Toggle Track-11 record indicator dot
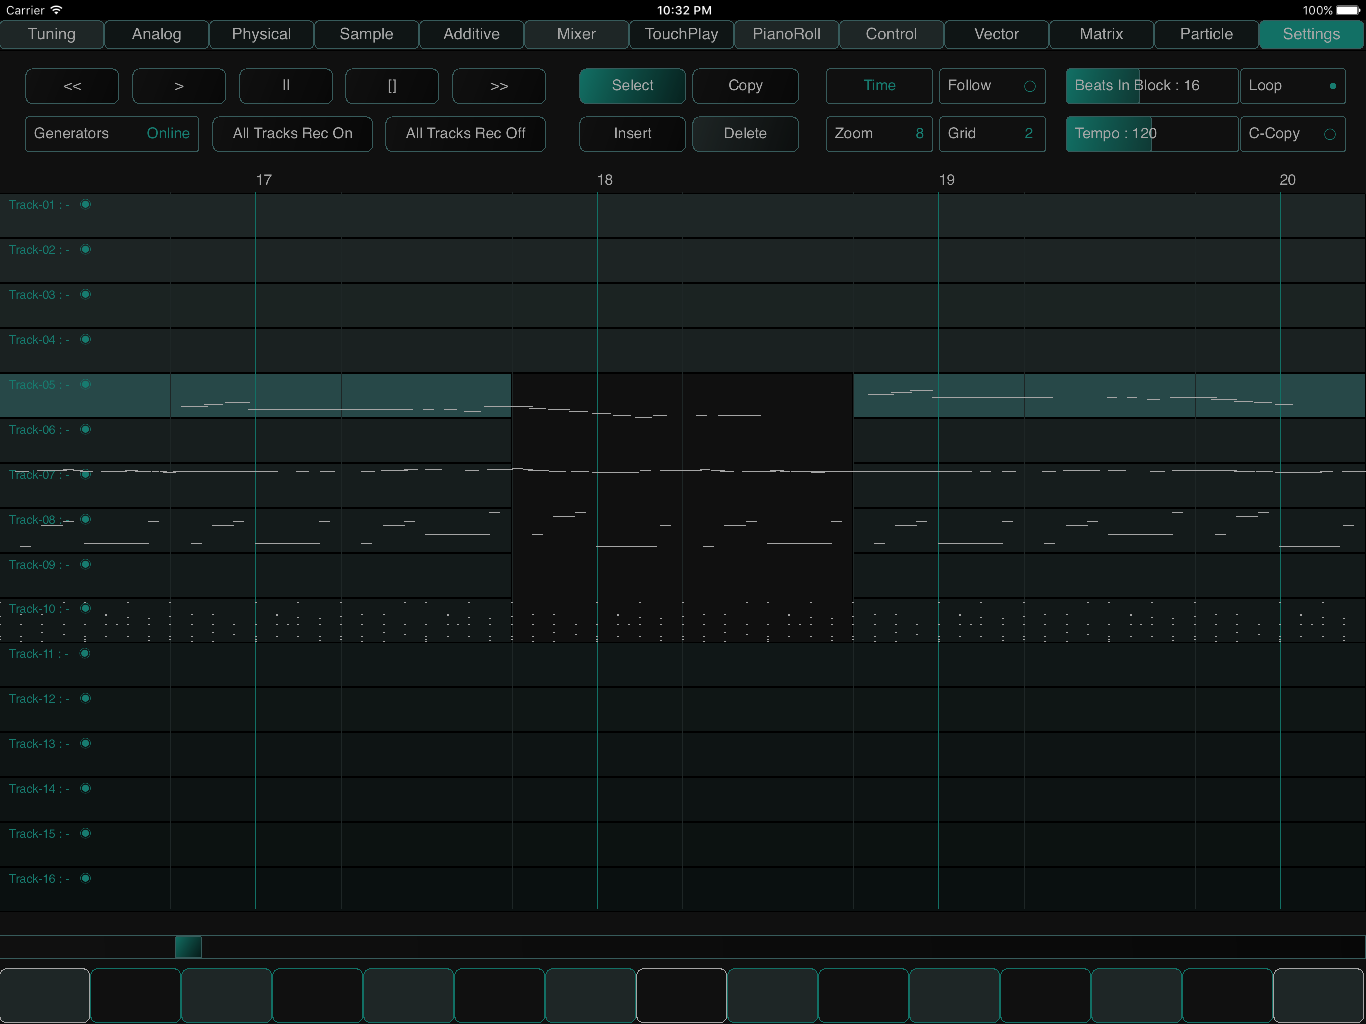The height and width of the screenshot is (1024, 1366). 85,653
